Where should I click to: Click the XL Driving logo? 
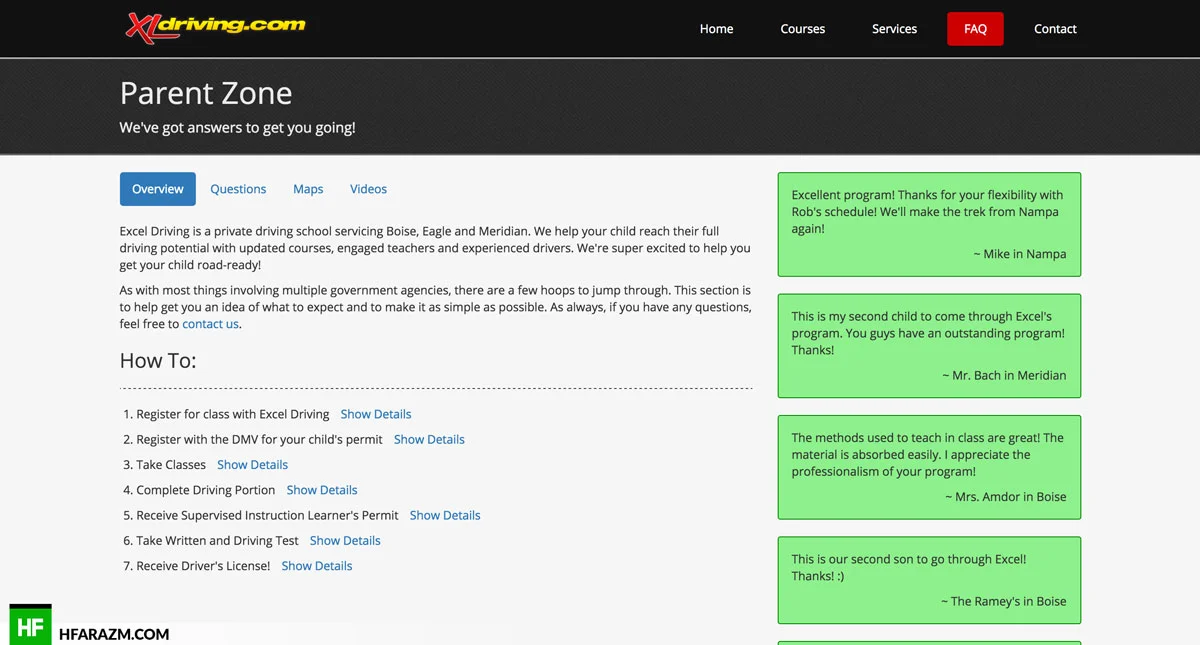pos(215,26)
